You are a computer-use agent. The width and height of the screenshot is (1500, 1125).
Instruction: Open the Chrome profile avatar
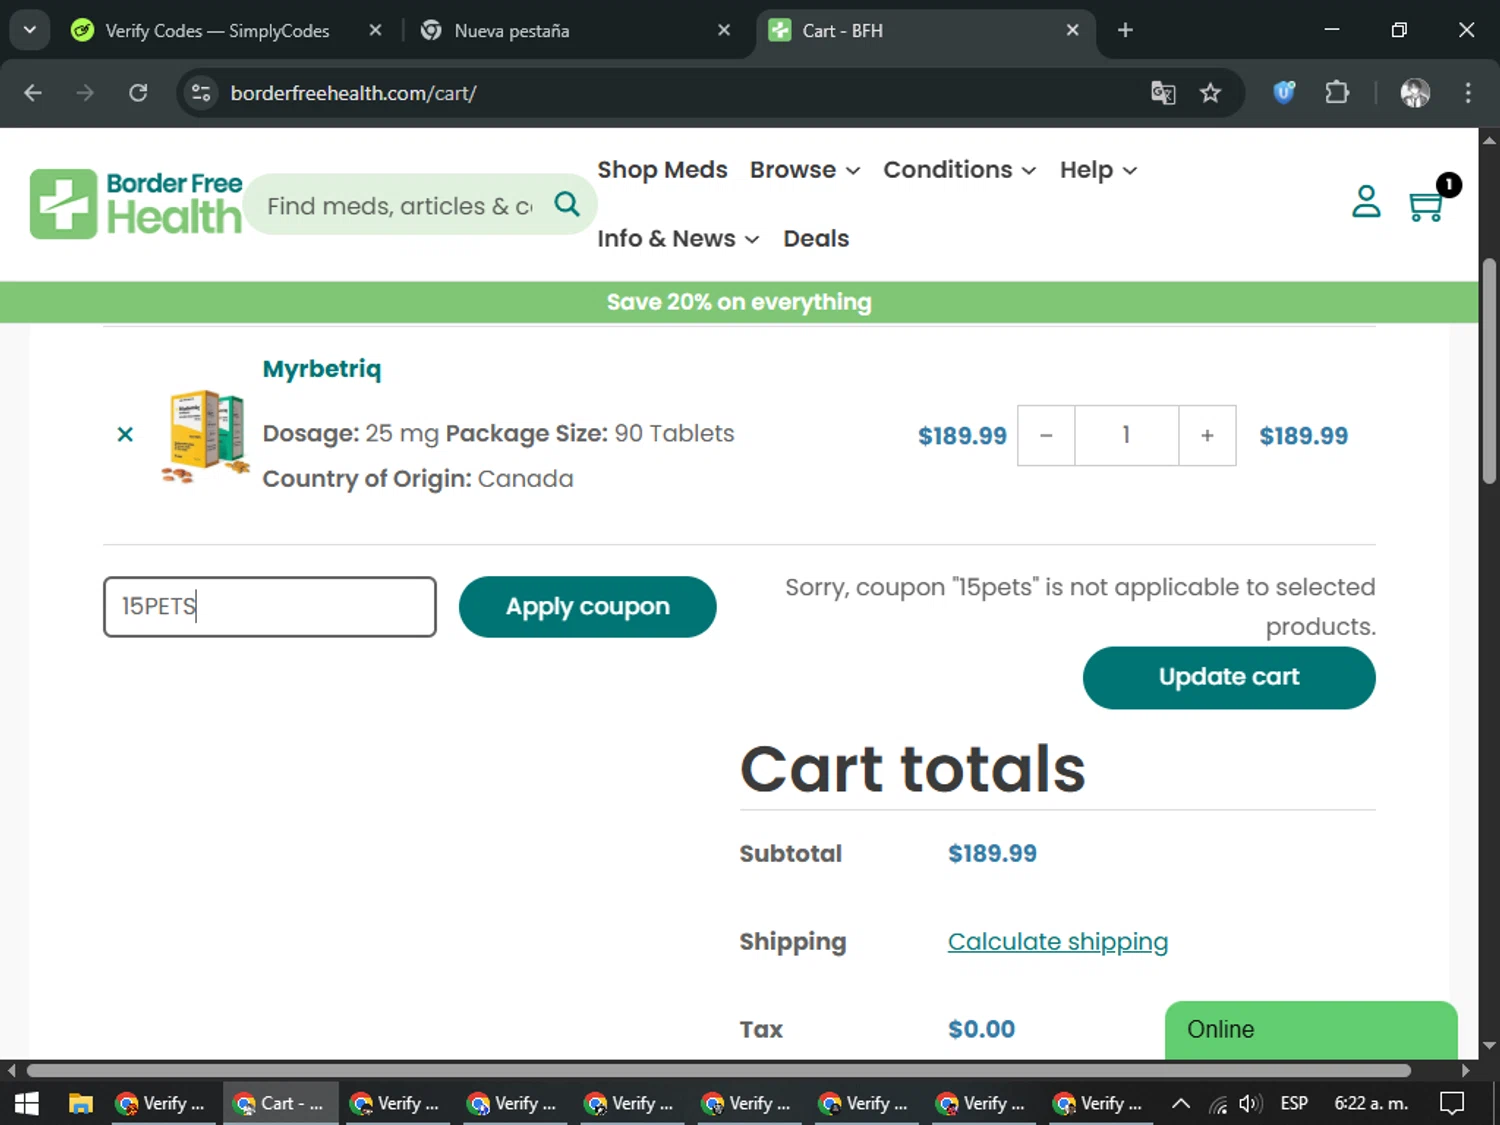pos(1415,93)
